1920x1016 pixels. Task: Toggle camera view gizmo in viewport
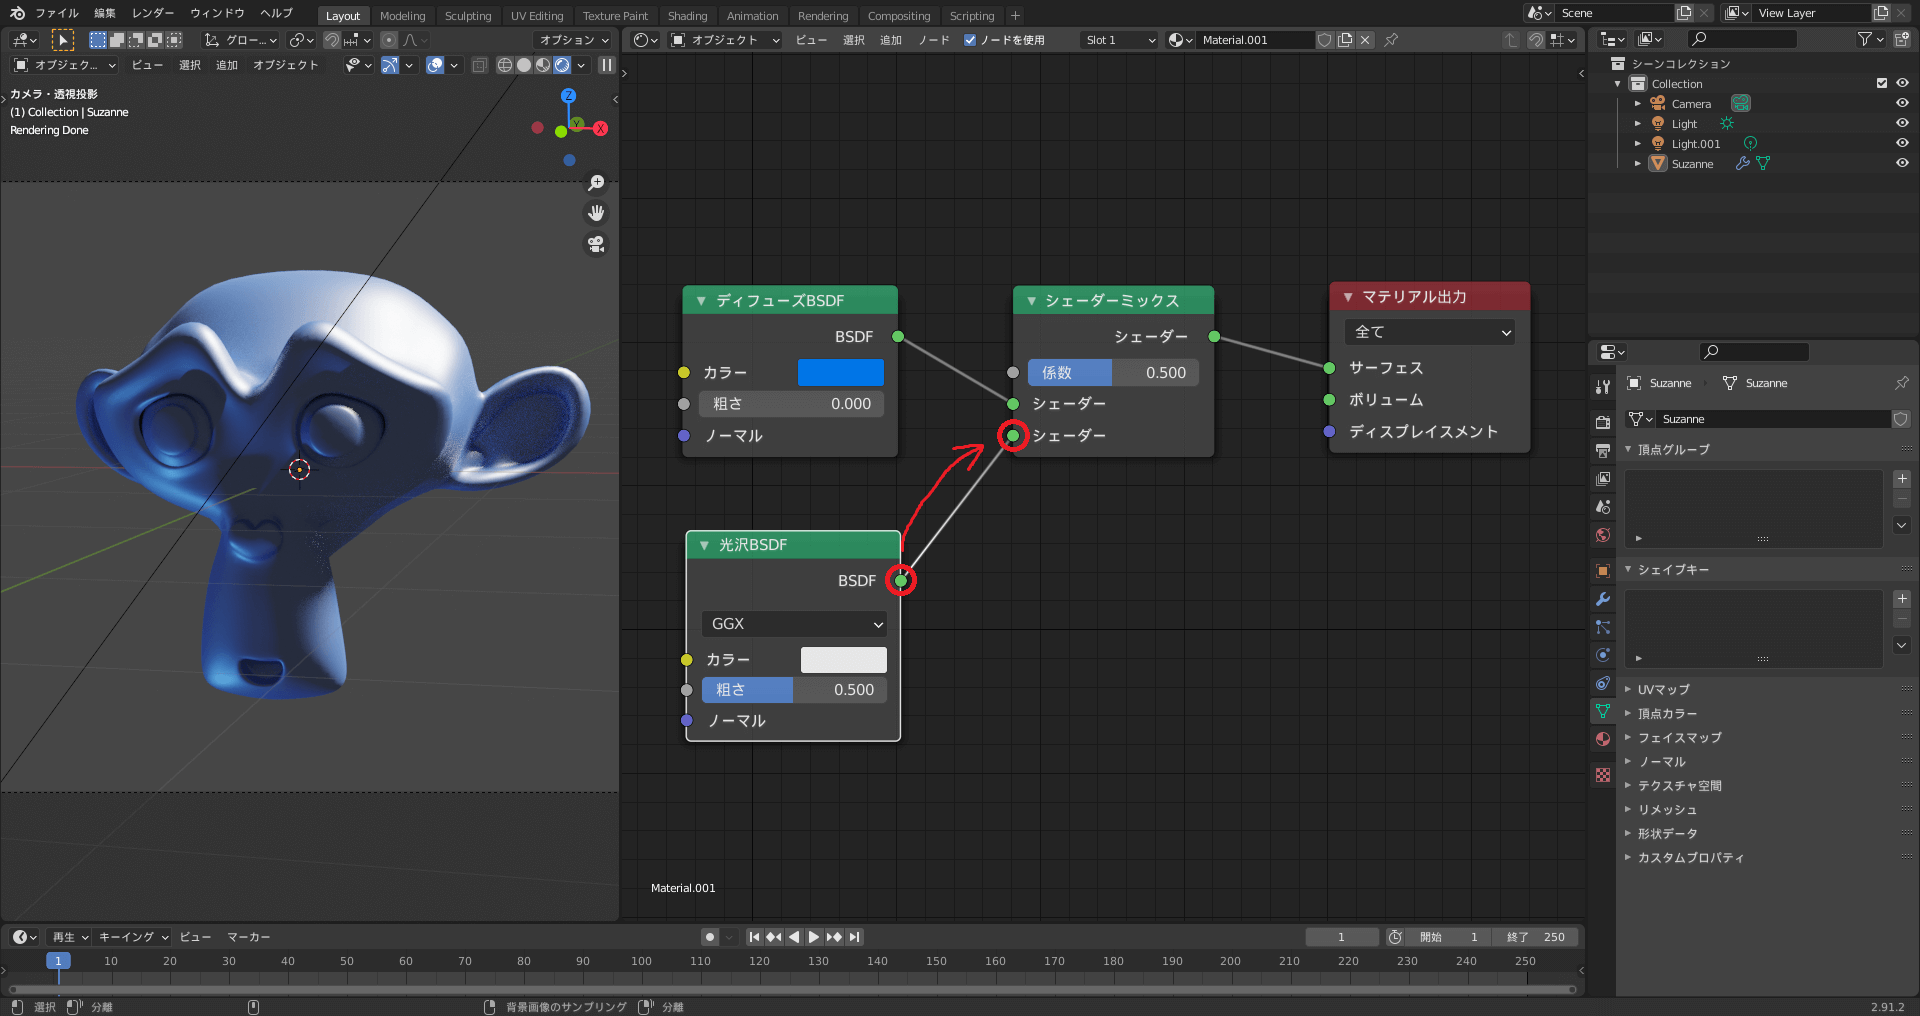(x=596, y=244)
